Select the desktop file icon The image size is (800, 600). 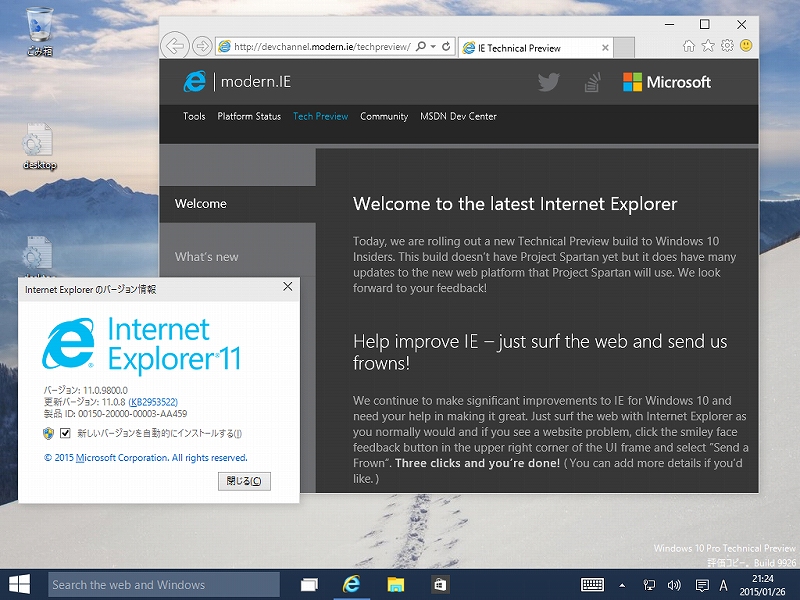click(39, 147)
